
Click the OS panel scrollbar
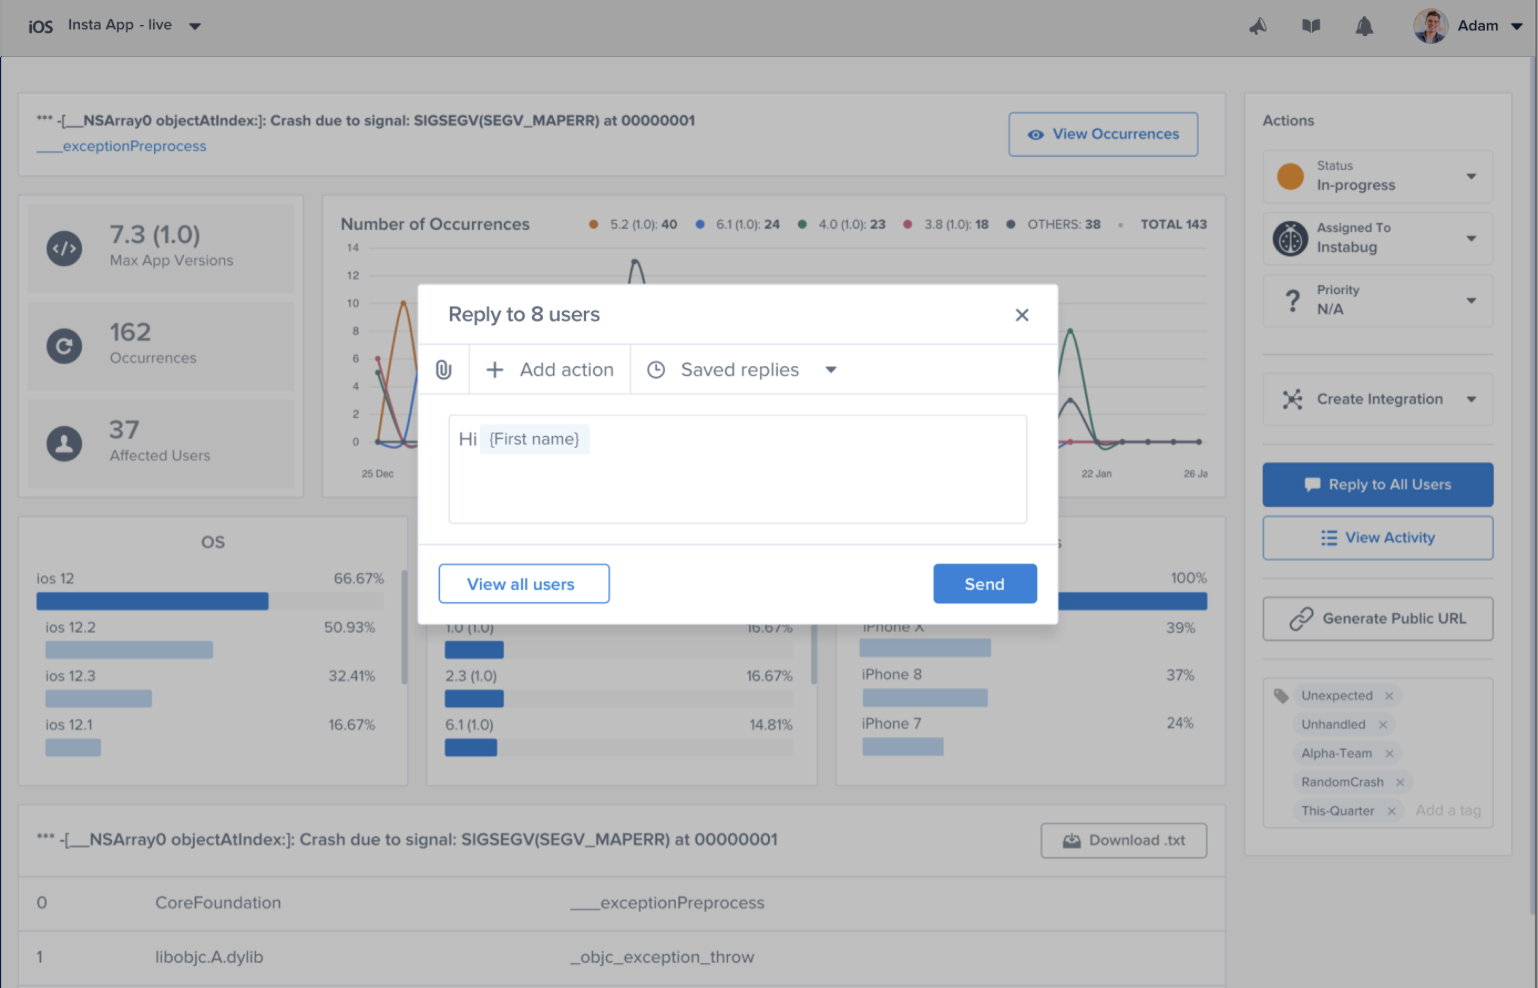point(404,627)
